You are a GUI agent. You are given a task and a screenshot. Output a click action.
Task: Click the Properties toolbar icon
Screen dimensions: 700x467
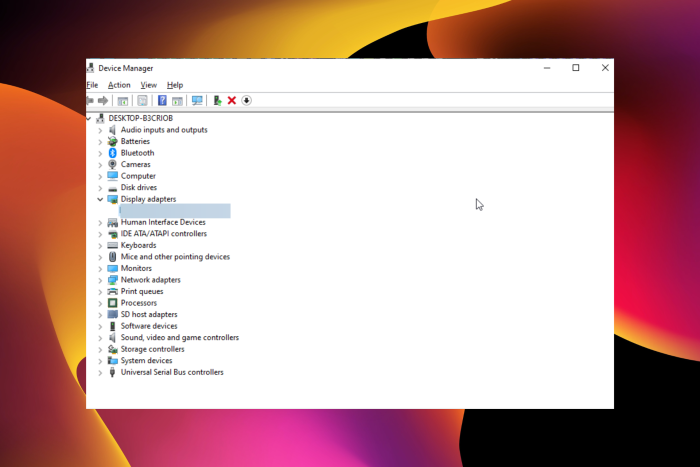pos(142,101)
